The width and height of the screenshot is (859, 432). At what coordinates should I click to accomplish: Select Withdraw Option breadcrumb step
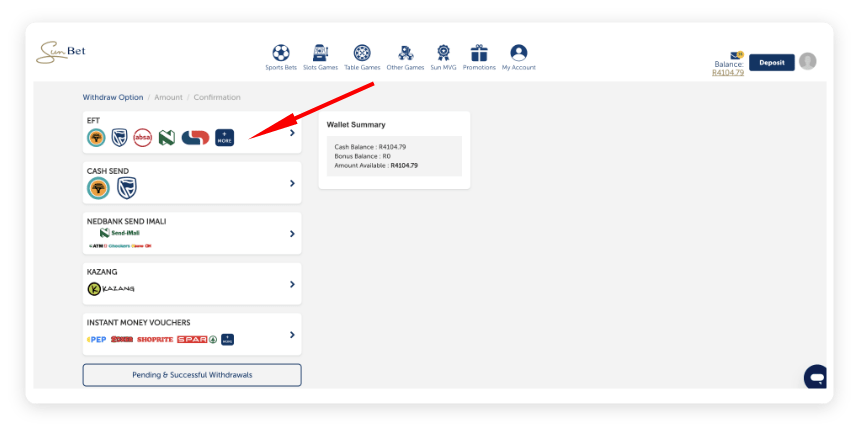pos(113,97)
